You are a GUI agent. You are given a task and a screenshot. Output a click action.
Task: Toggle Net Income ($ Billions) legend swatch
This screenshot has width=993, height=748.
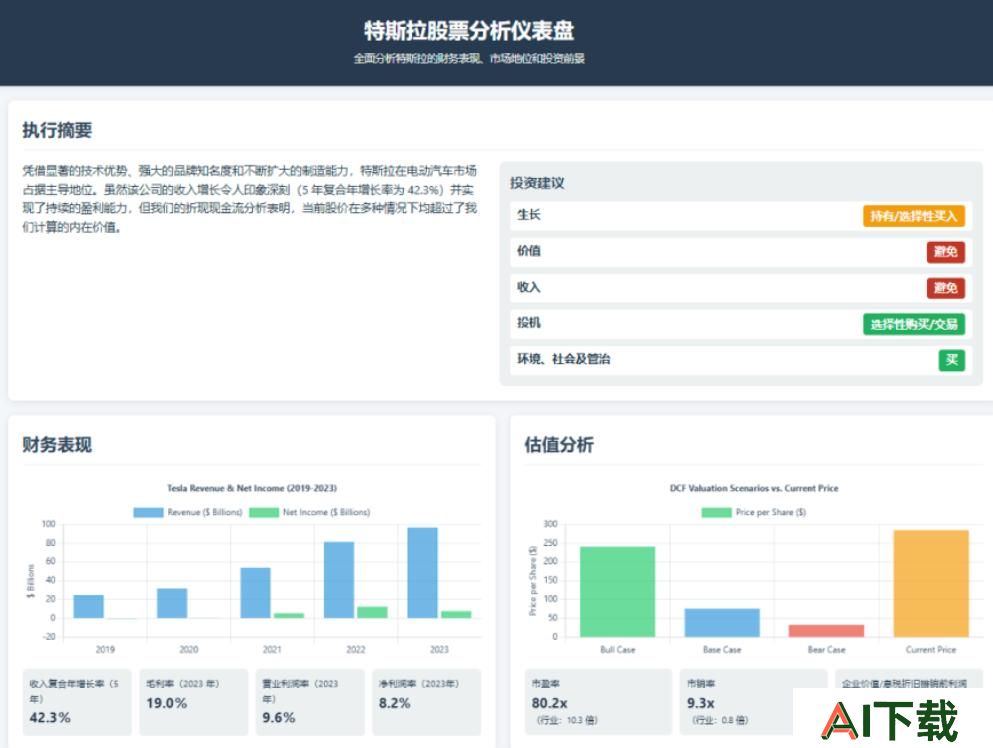tap(263, 512)
